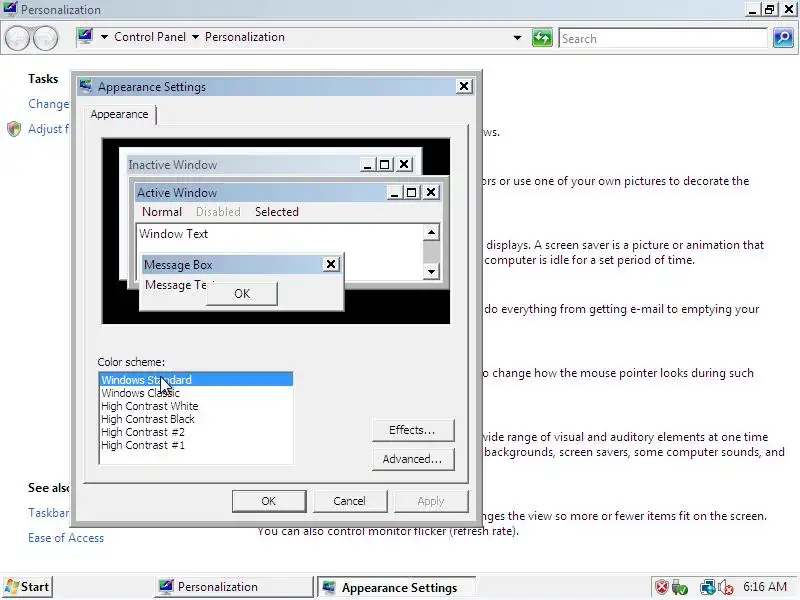Click the Adjust task link with shield

48,129
